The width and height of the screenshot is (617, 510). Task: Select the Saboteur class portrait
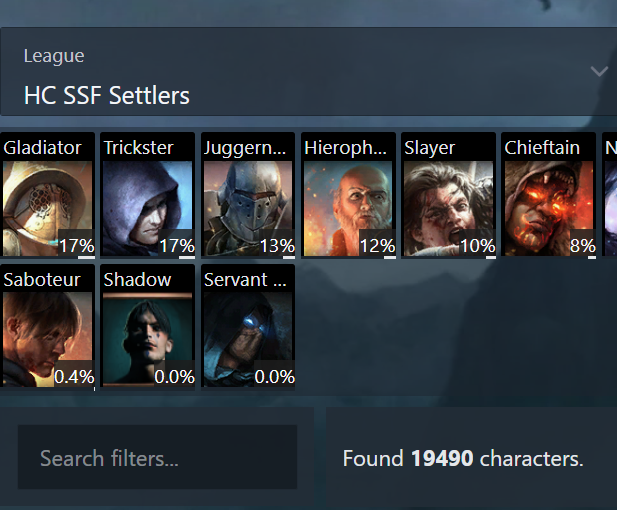[x=47, y=339]
